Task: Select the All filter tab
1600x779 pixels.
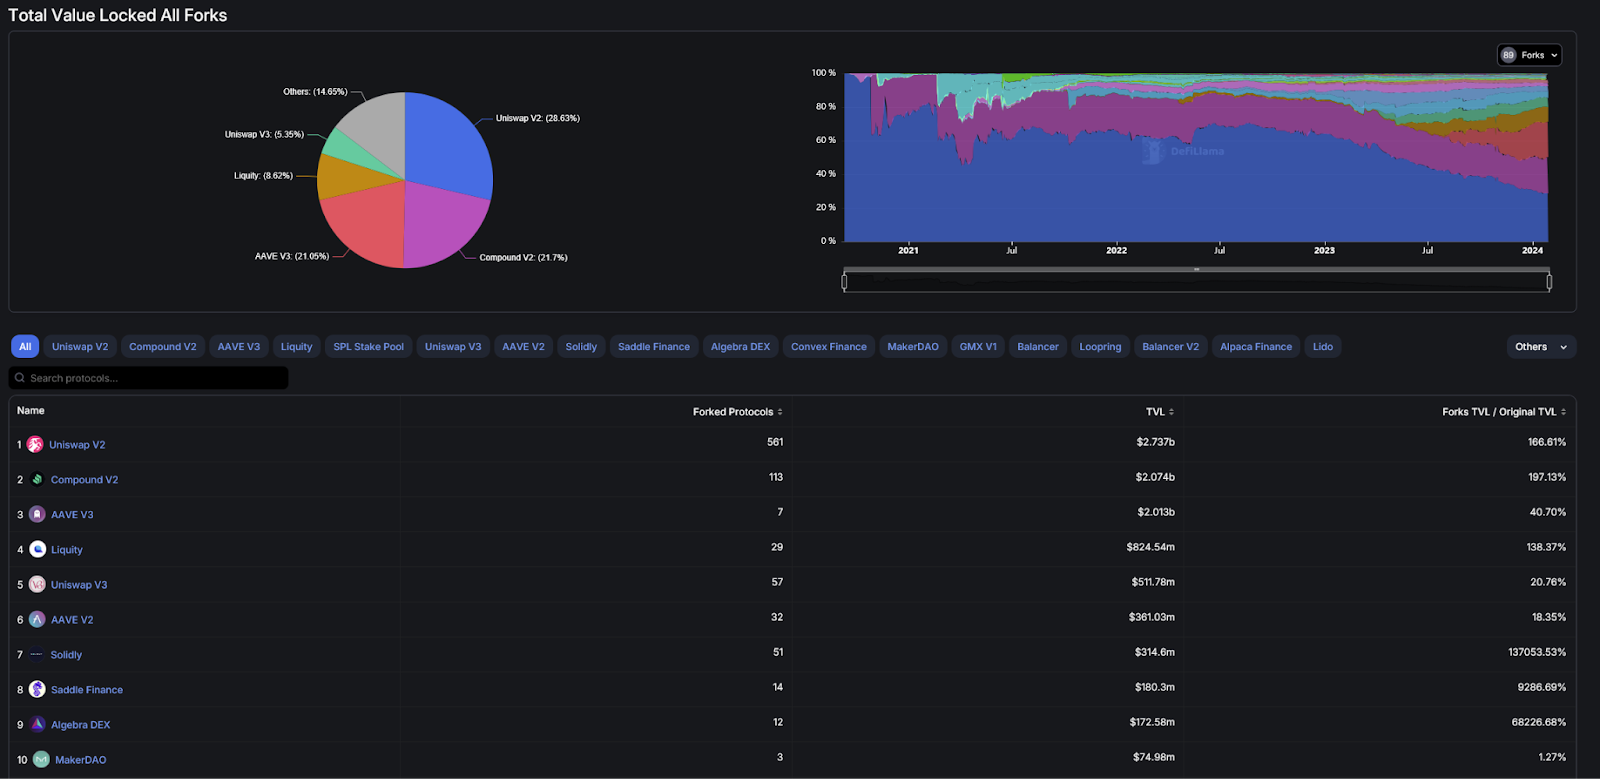Action: pos(25,347)
